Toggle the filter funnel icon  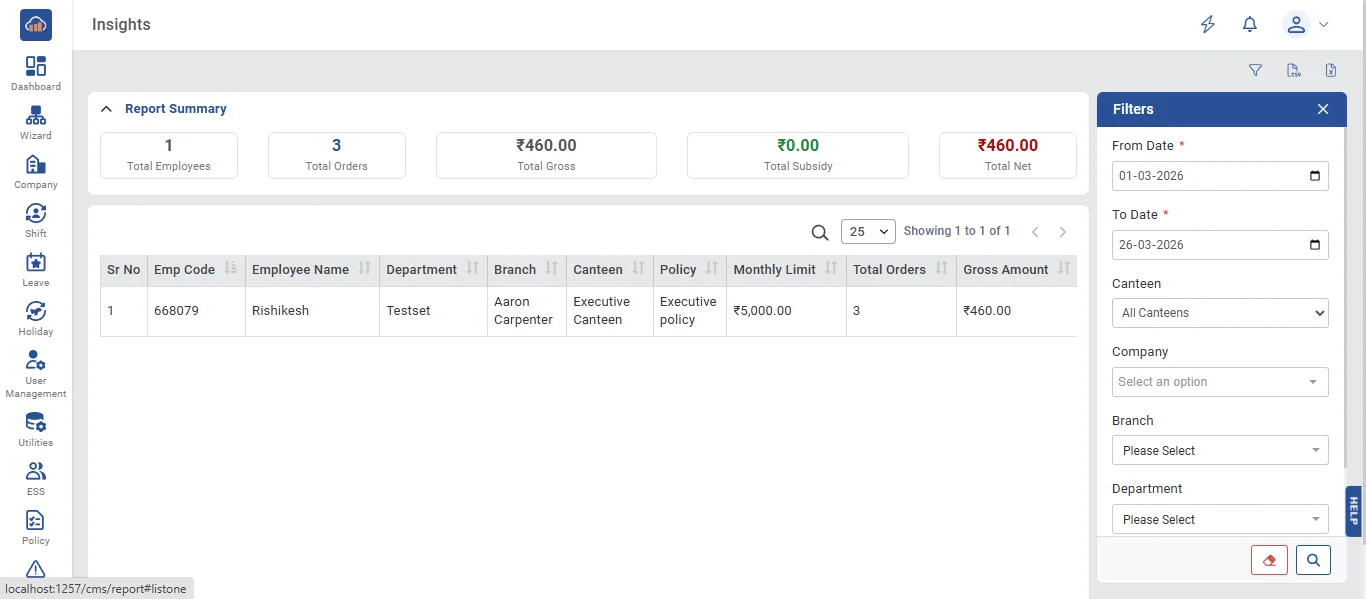[x=1256, y=70]
